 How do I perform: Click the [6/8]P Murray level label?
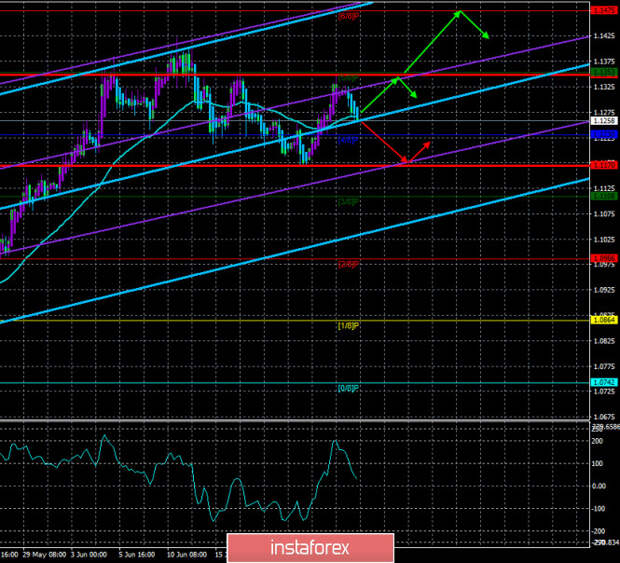(x=348, y=17)
